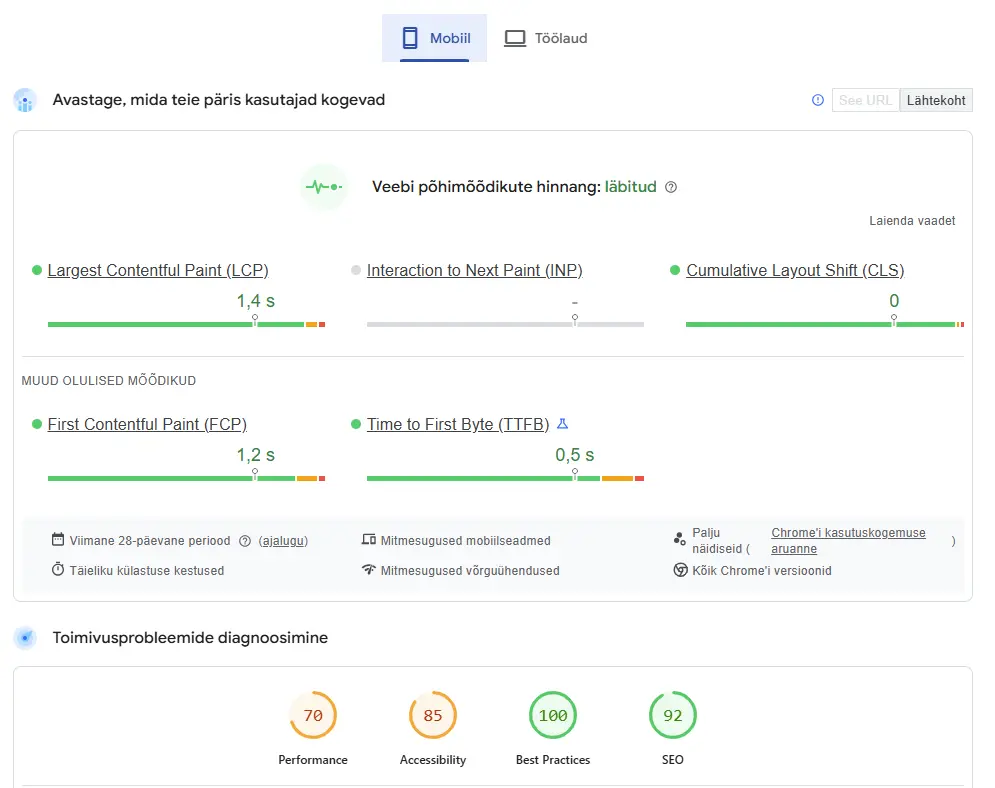Screen dimensions: 995x788
Task: Click the flask icon beside TTFB
Action: 562,424
